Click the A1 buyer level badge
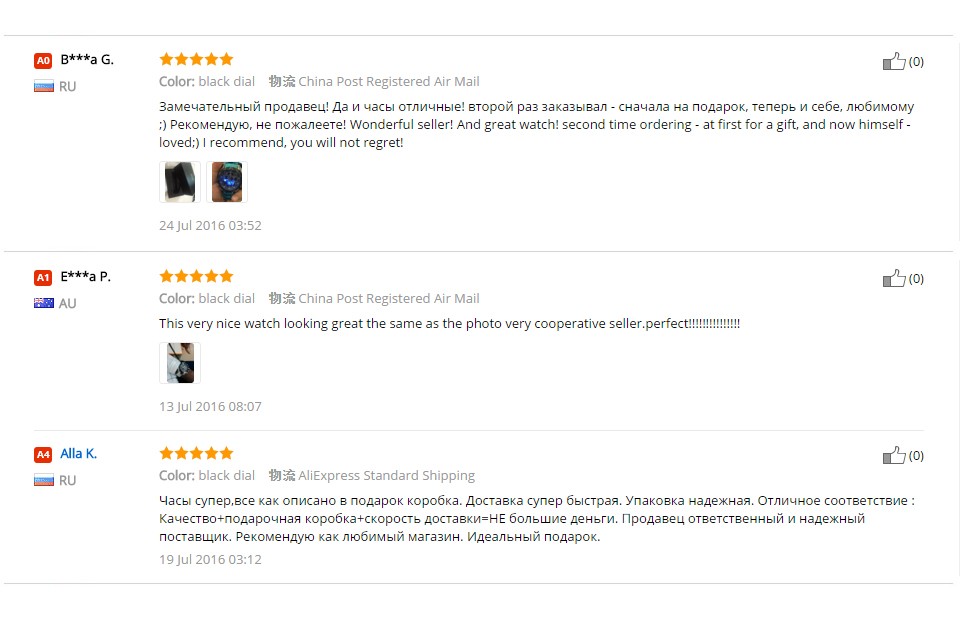960x617 pixels. (43, 277)
